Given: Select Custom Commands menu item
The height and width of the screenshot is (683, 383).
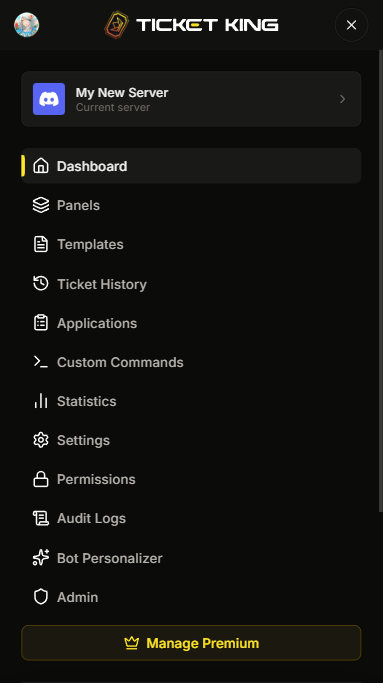Looking at the screenshot, I should click(191, 362).
